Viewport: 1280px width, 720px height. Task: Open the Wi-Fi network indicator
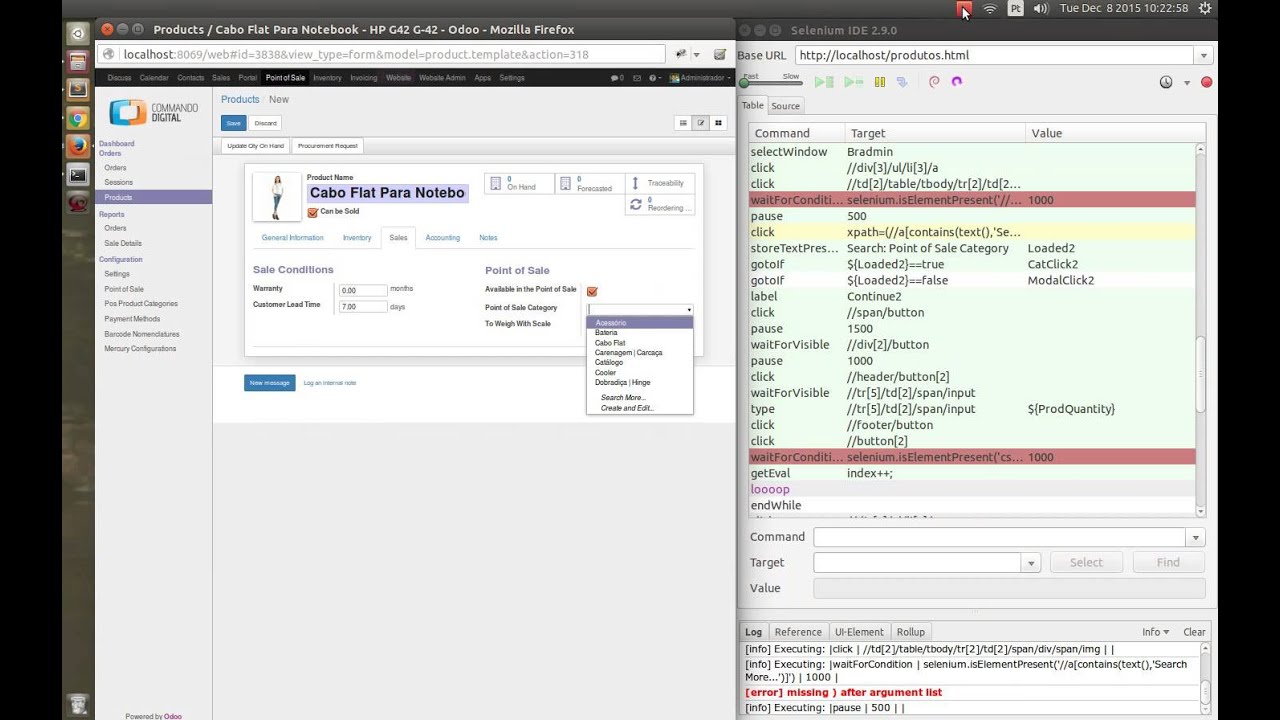(x=990, y=8)
